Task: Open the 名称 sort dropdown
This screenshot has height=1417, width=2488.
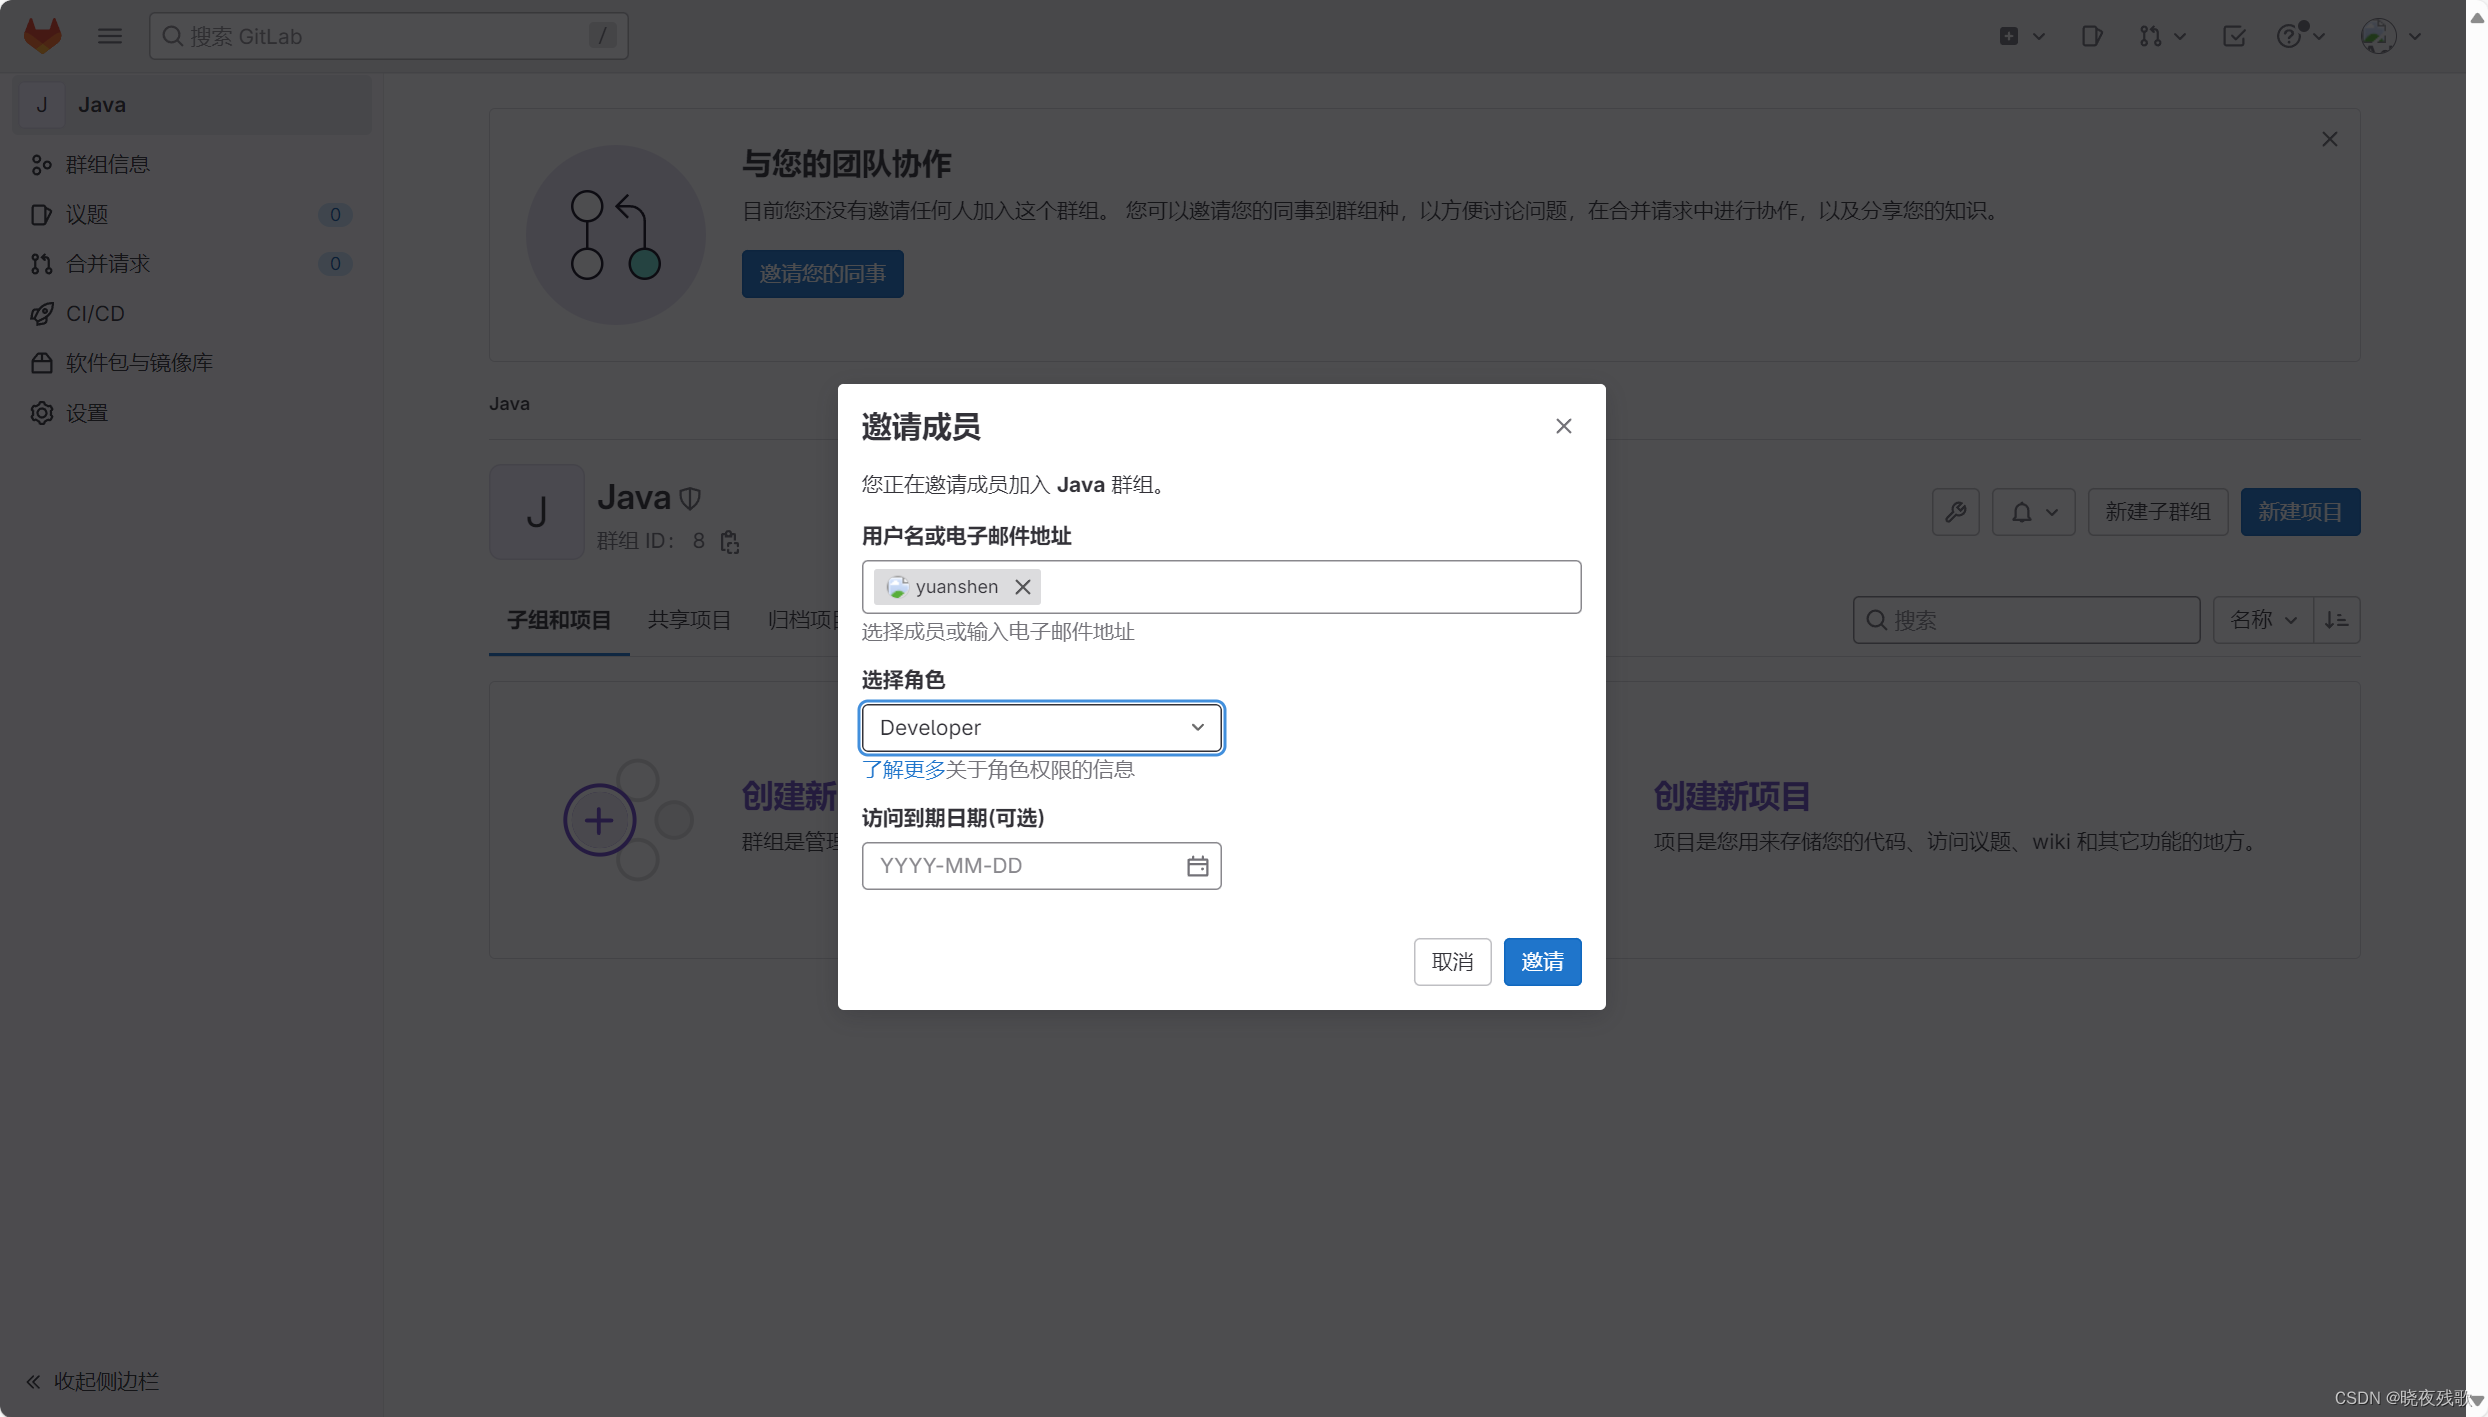Action: coord(2263,620)
